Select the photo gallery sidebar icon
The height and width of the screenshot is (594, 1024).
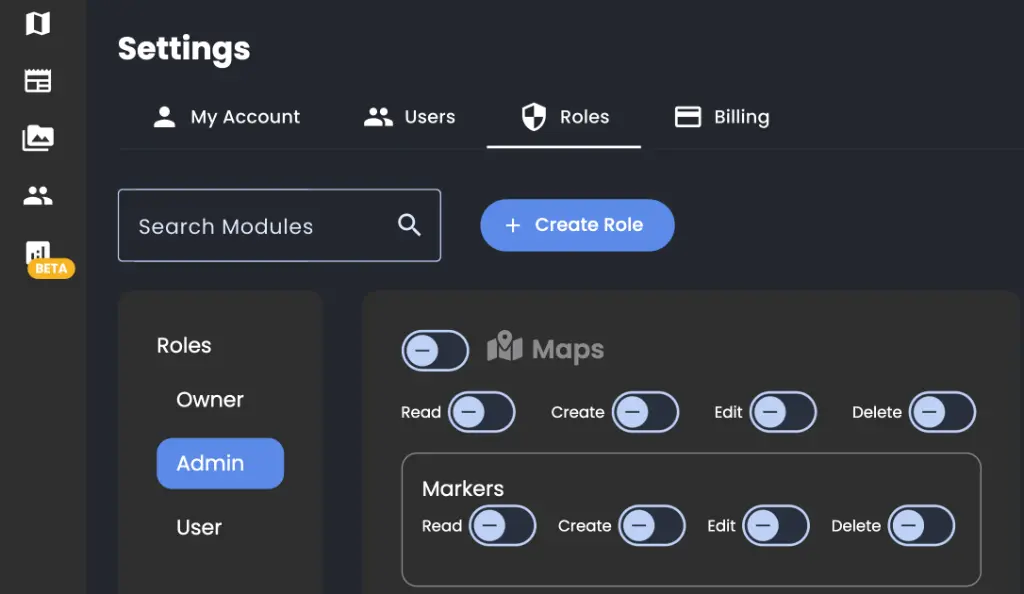[37, 137]
